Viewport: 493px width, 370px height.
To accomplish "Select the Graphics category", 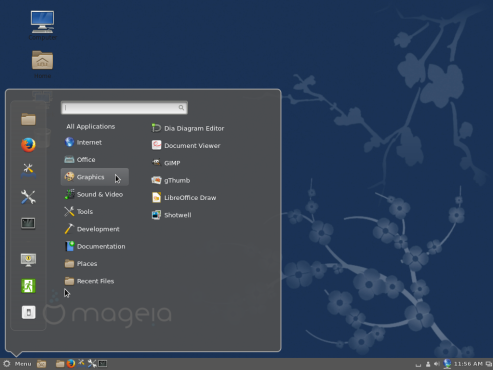I will coord(95,177).
